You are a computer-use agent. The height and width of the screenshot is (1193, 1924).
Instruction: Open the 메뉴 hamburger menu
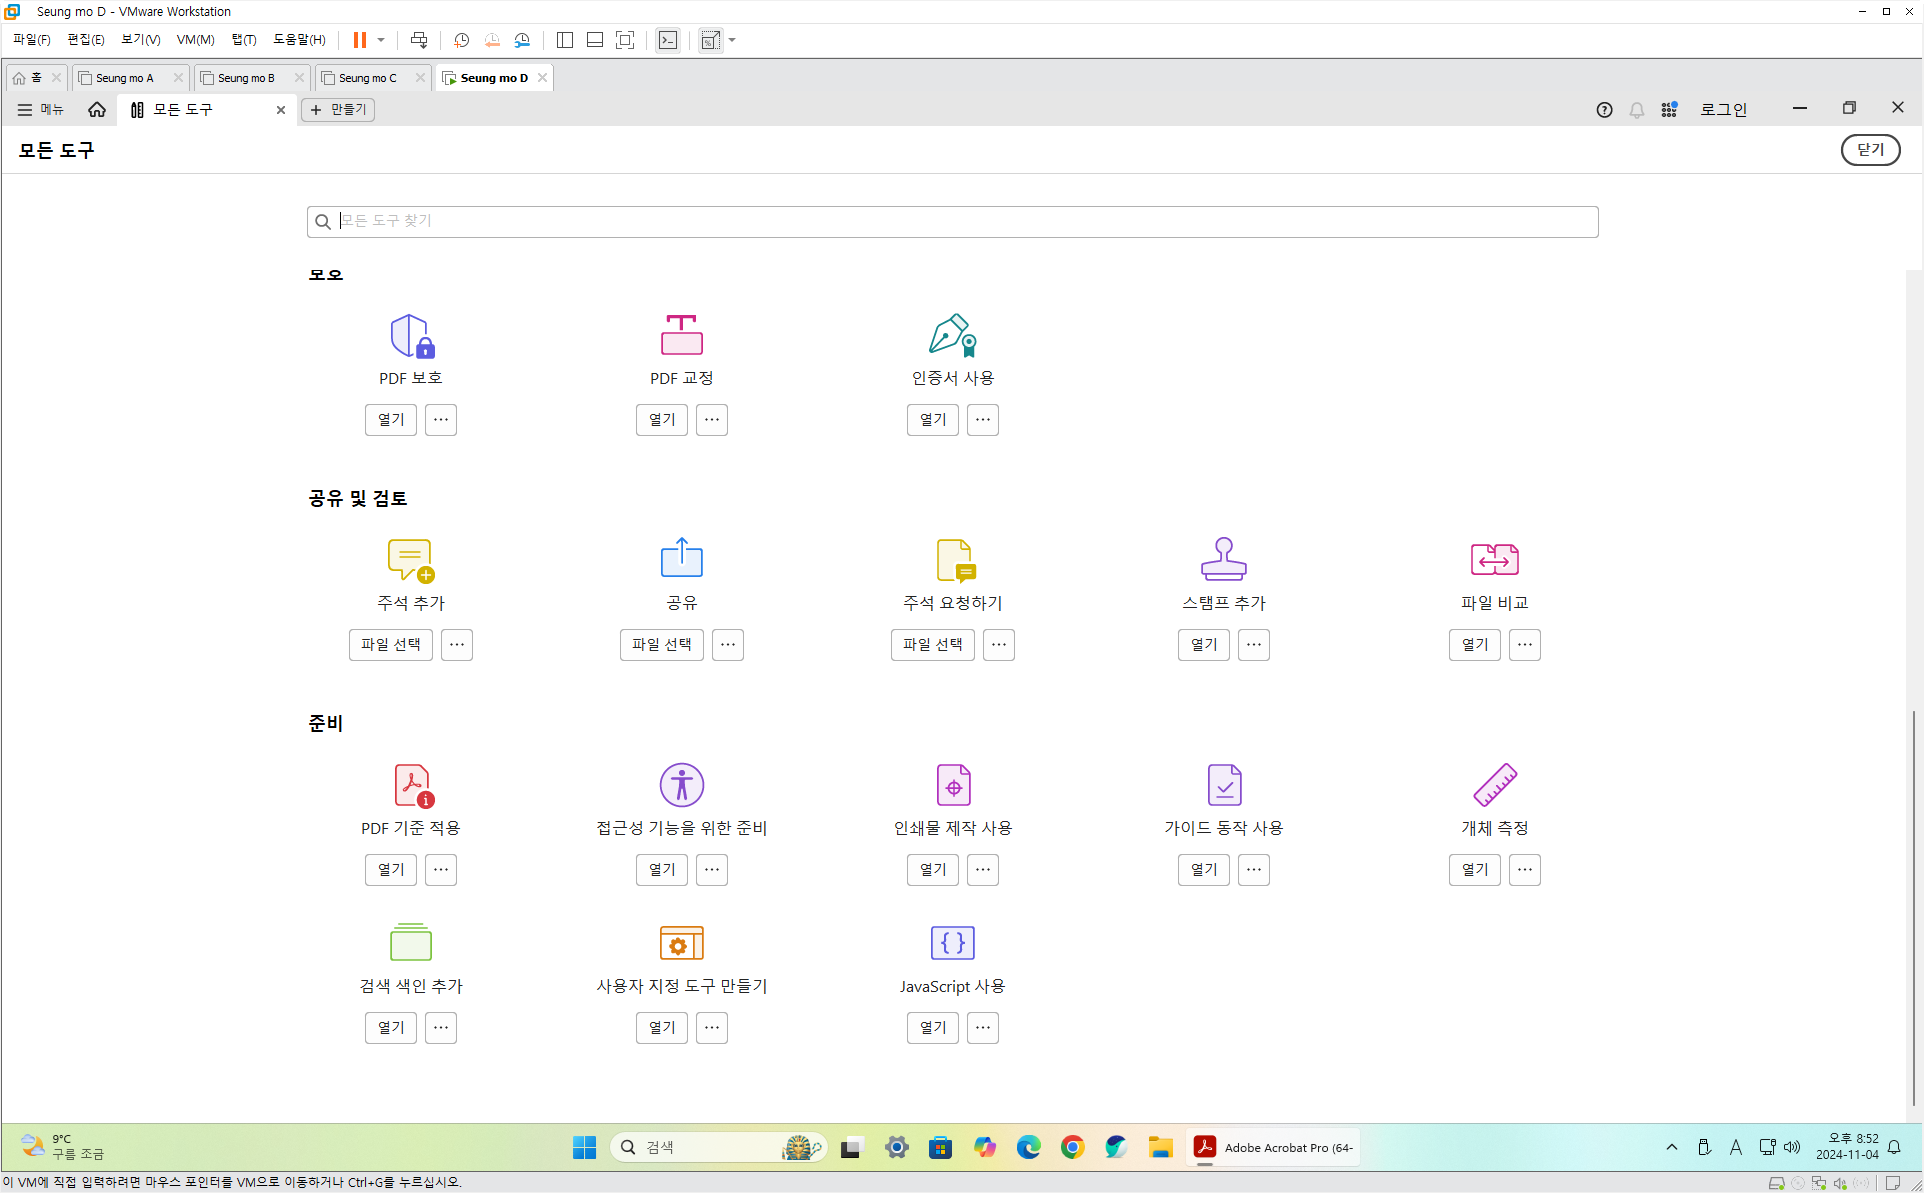[40, 109]
